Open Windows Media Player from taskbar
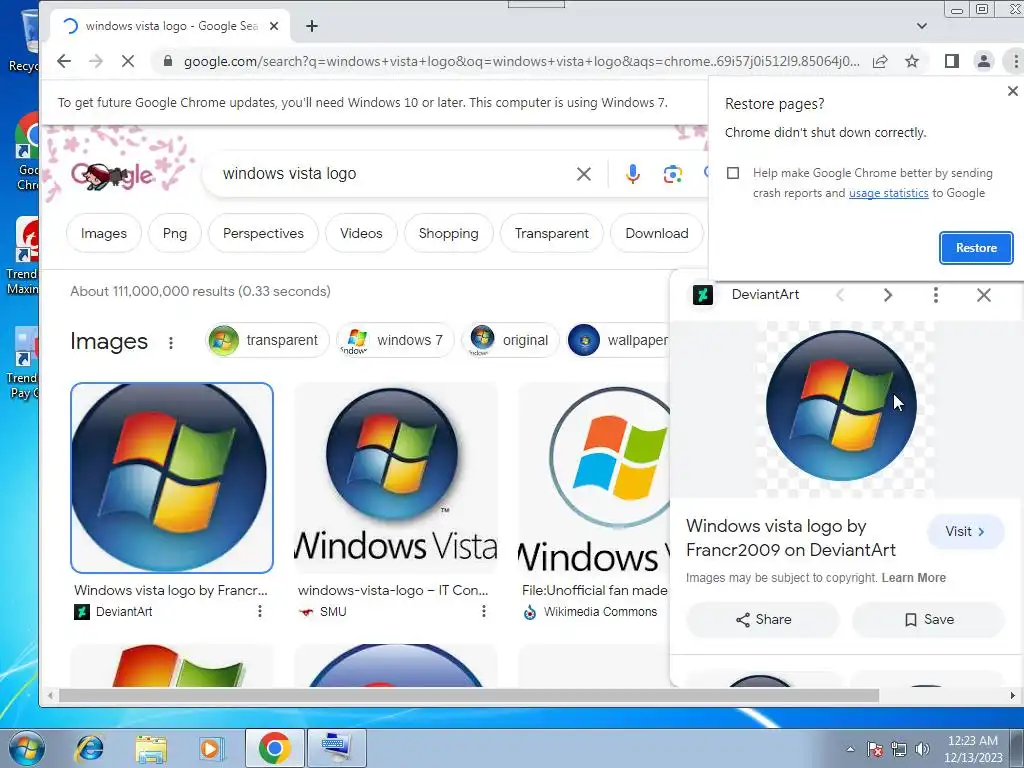Viewport: 1024px width, 768px height. coord(211,748)
